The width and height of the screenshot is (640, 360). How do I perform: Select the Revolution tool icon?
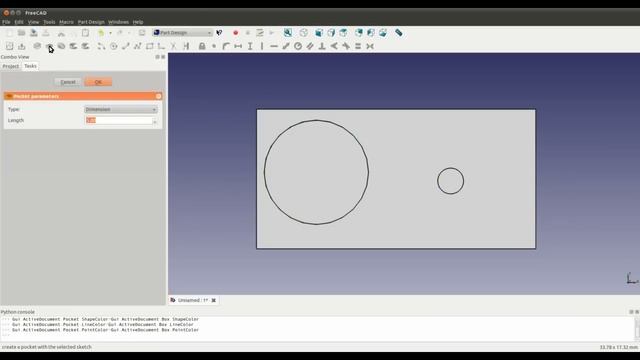pyautogui.click(x=61, y=46)
